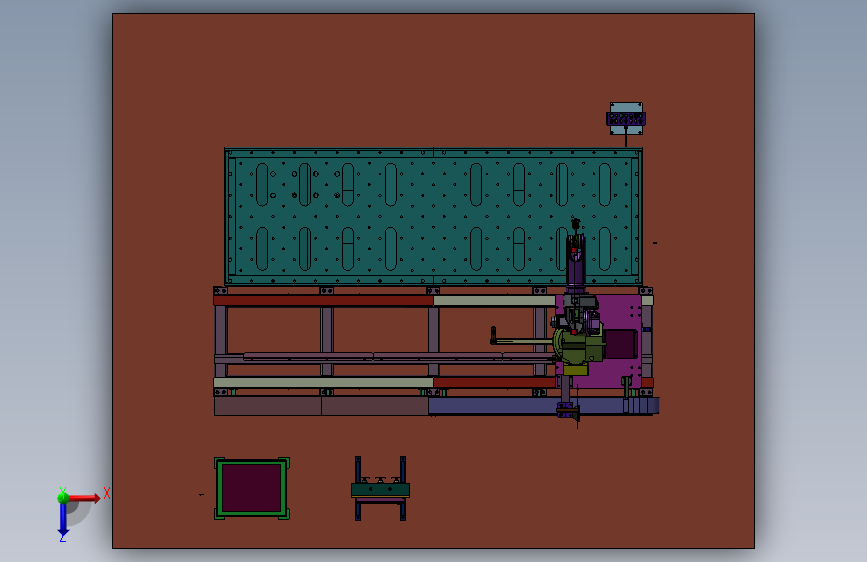Select the small control box above the panel
Viewport: 867px width, 562px height.
click(x=626, y=118)
